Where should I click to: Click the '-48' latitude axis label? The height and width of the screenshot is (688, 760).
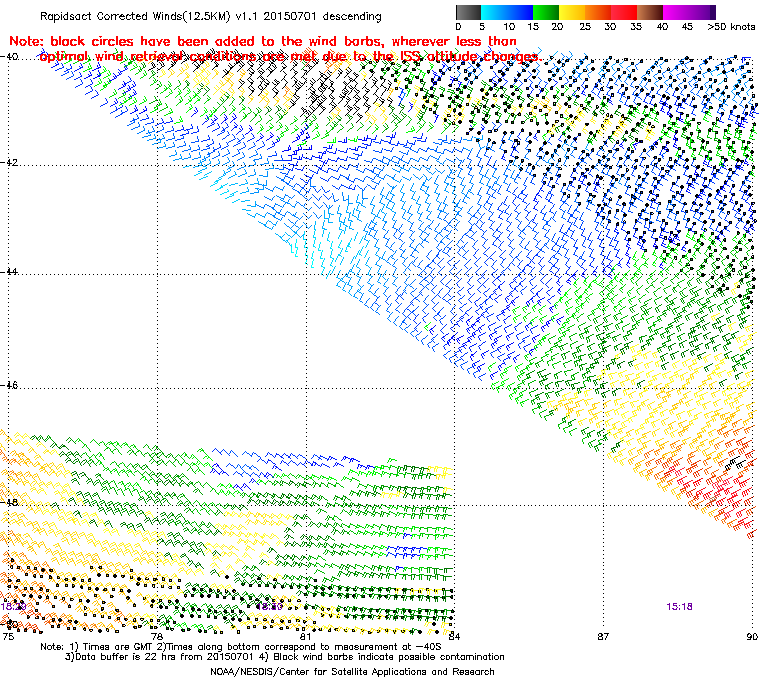(9, 503)
